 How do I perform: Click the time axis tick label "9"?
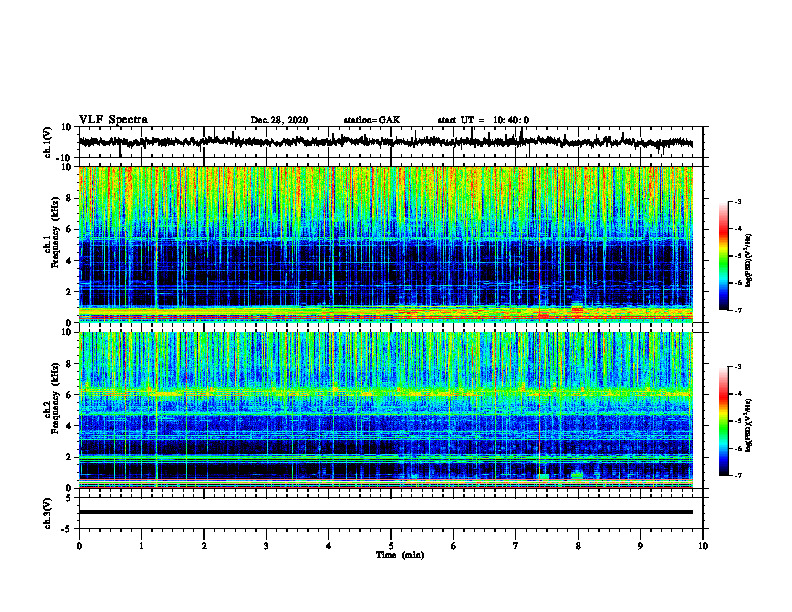(x=640, y=546)
